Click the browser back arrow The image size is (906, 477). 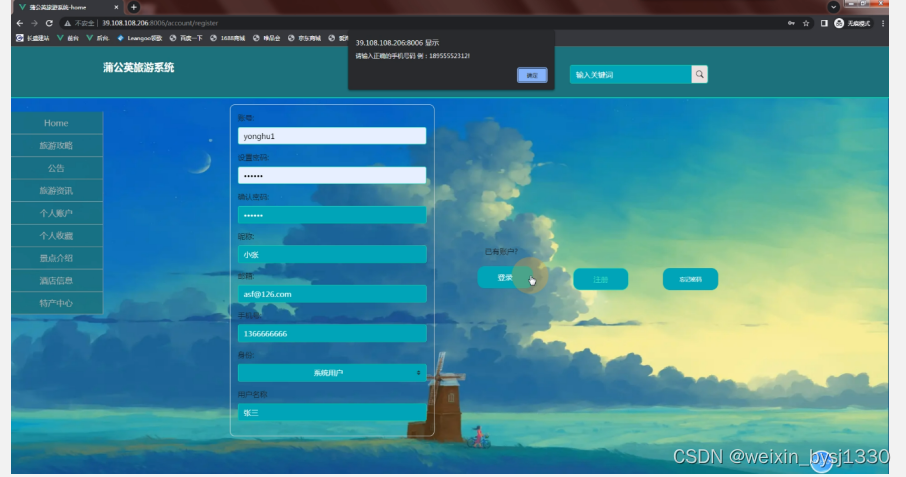(20, 23)
